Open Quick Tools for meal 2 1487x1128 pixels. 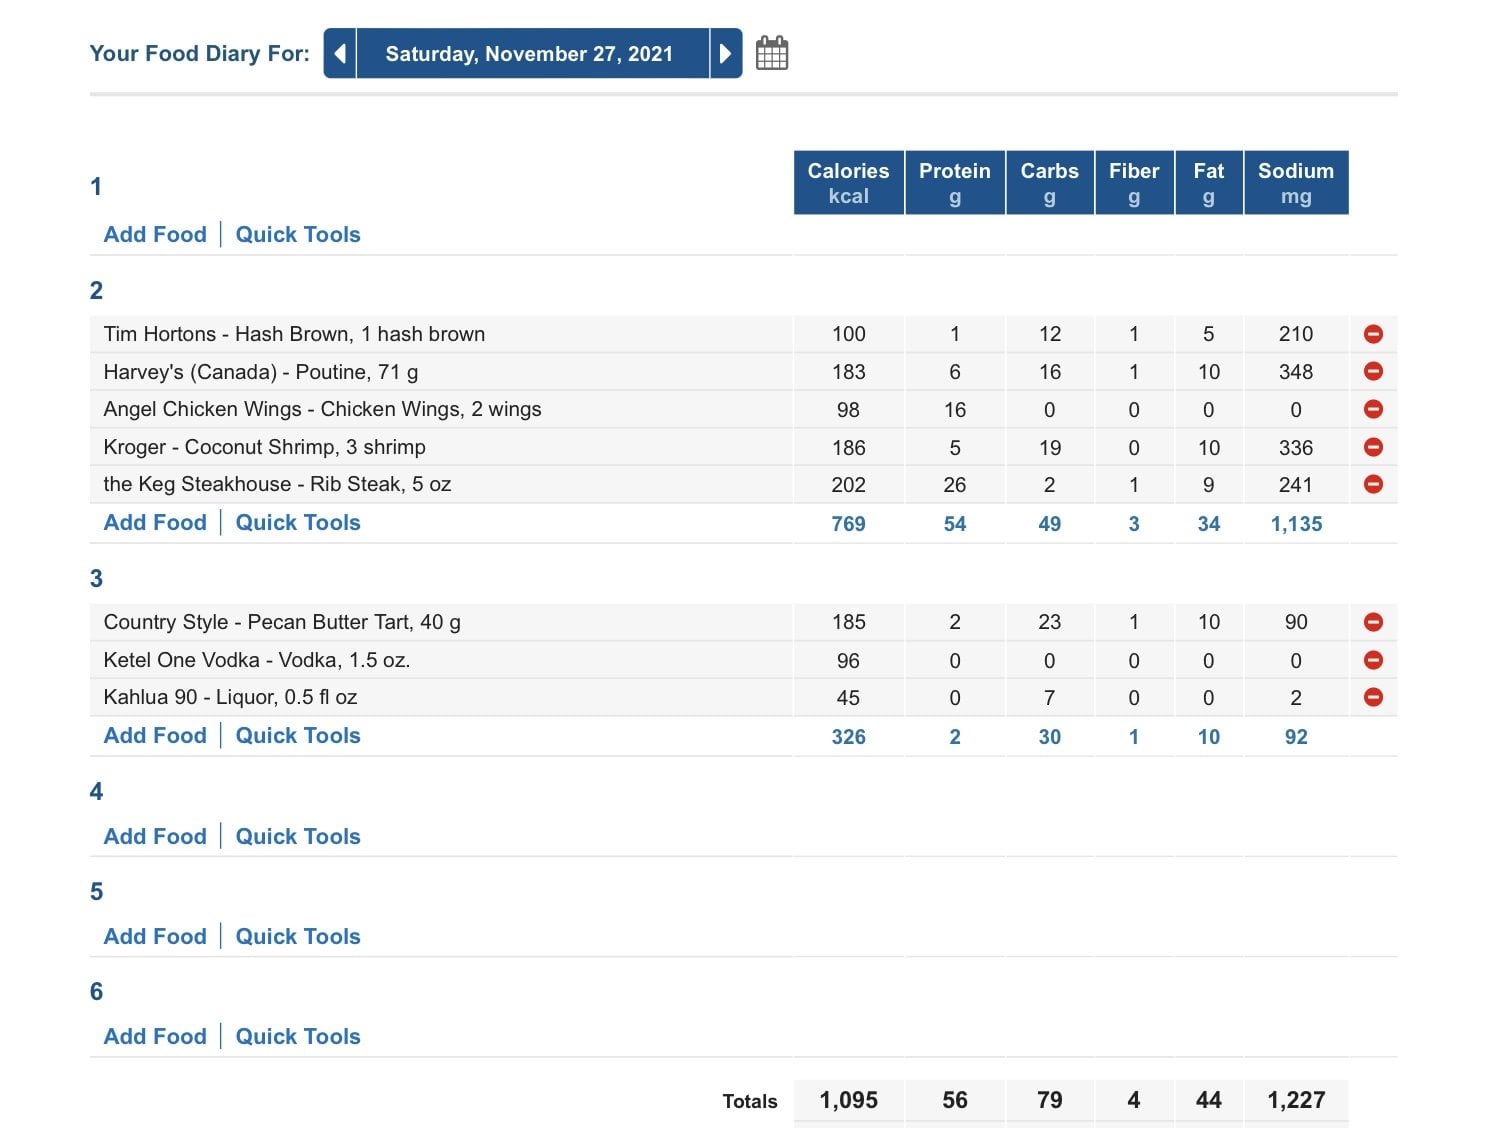tap(298, 522)
